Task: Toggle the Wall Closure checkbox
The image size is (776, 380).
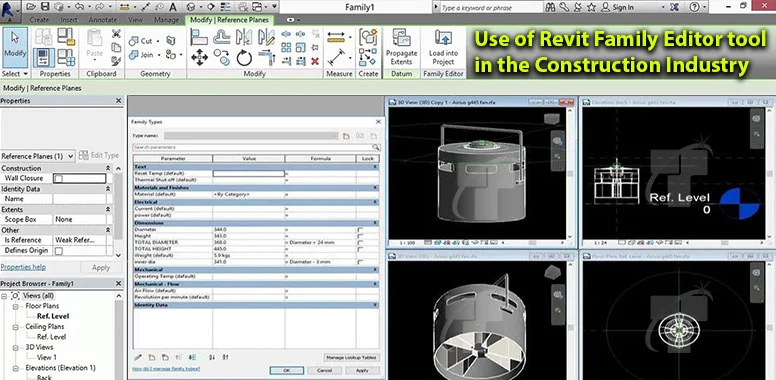Action: tap(58, 178)
